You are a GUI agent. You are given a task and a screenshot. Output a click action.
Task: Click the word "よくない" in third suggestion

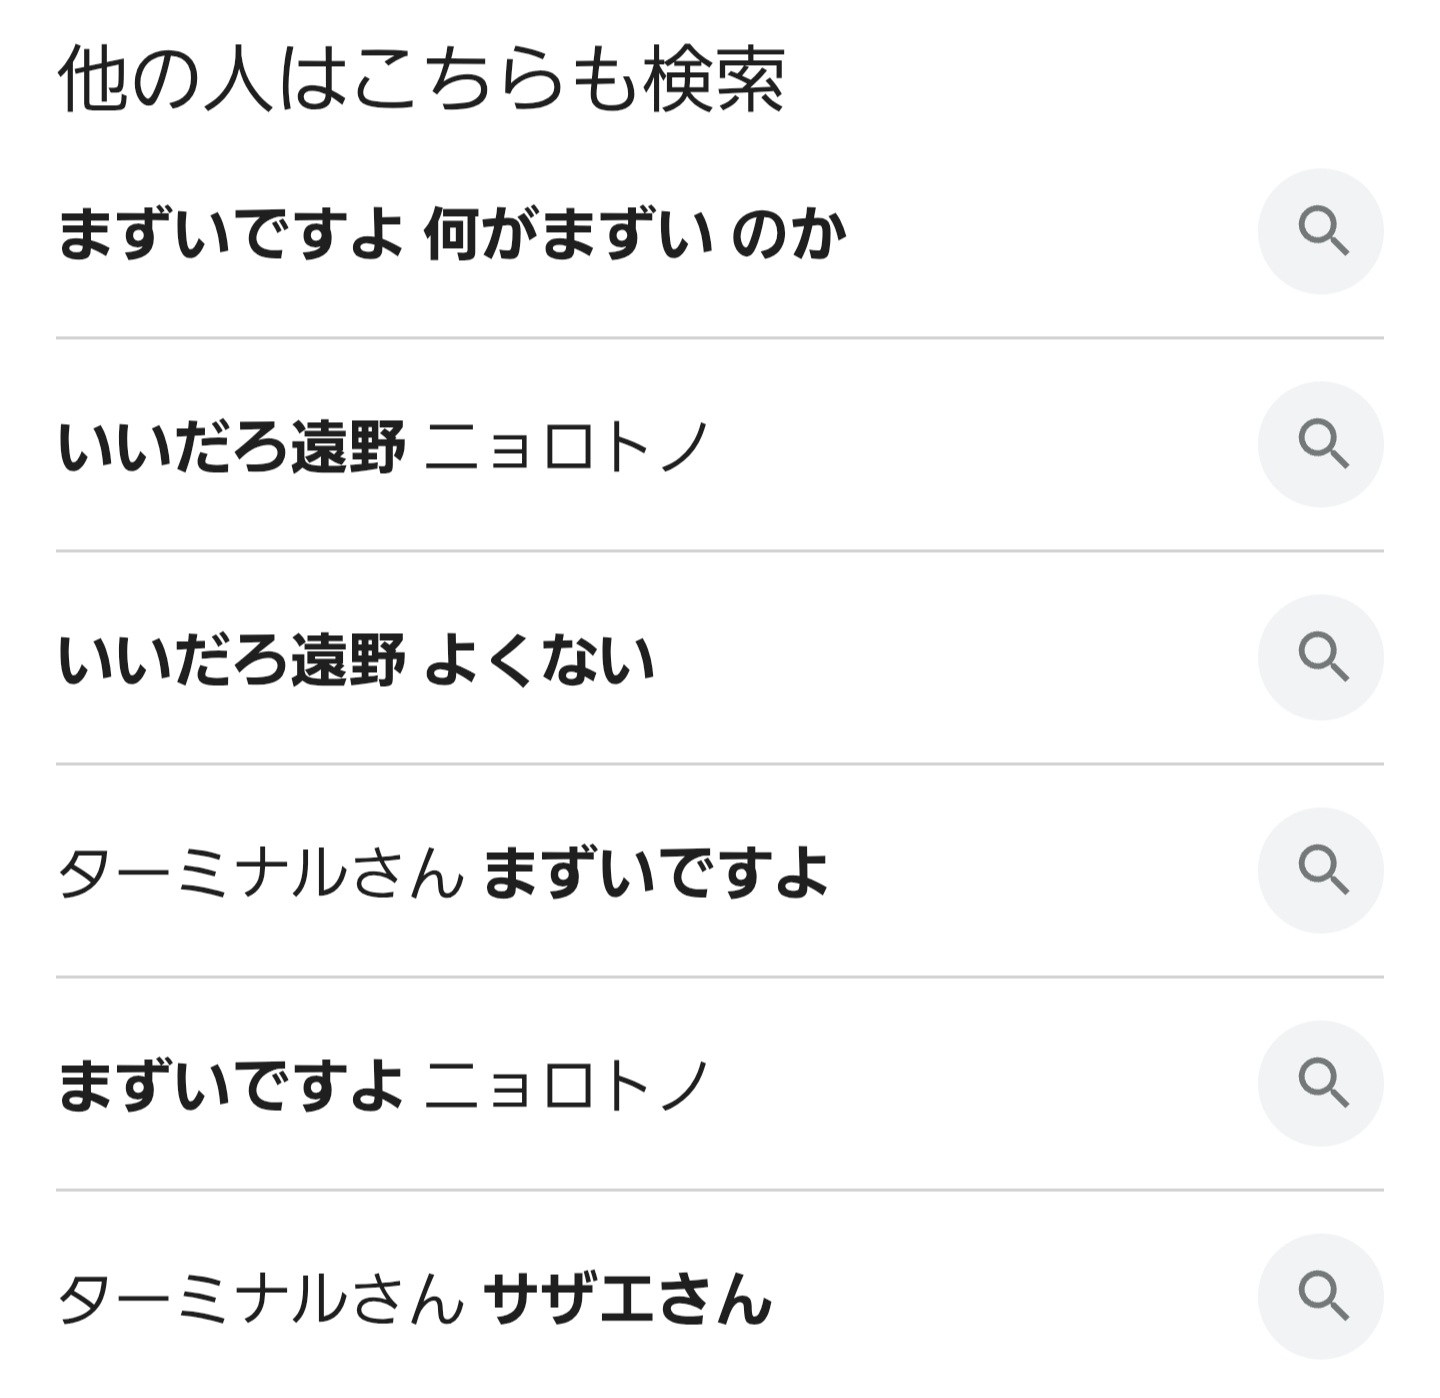point(540,660)
